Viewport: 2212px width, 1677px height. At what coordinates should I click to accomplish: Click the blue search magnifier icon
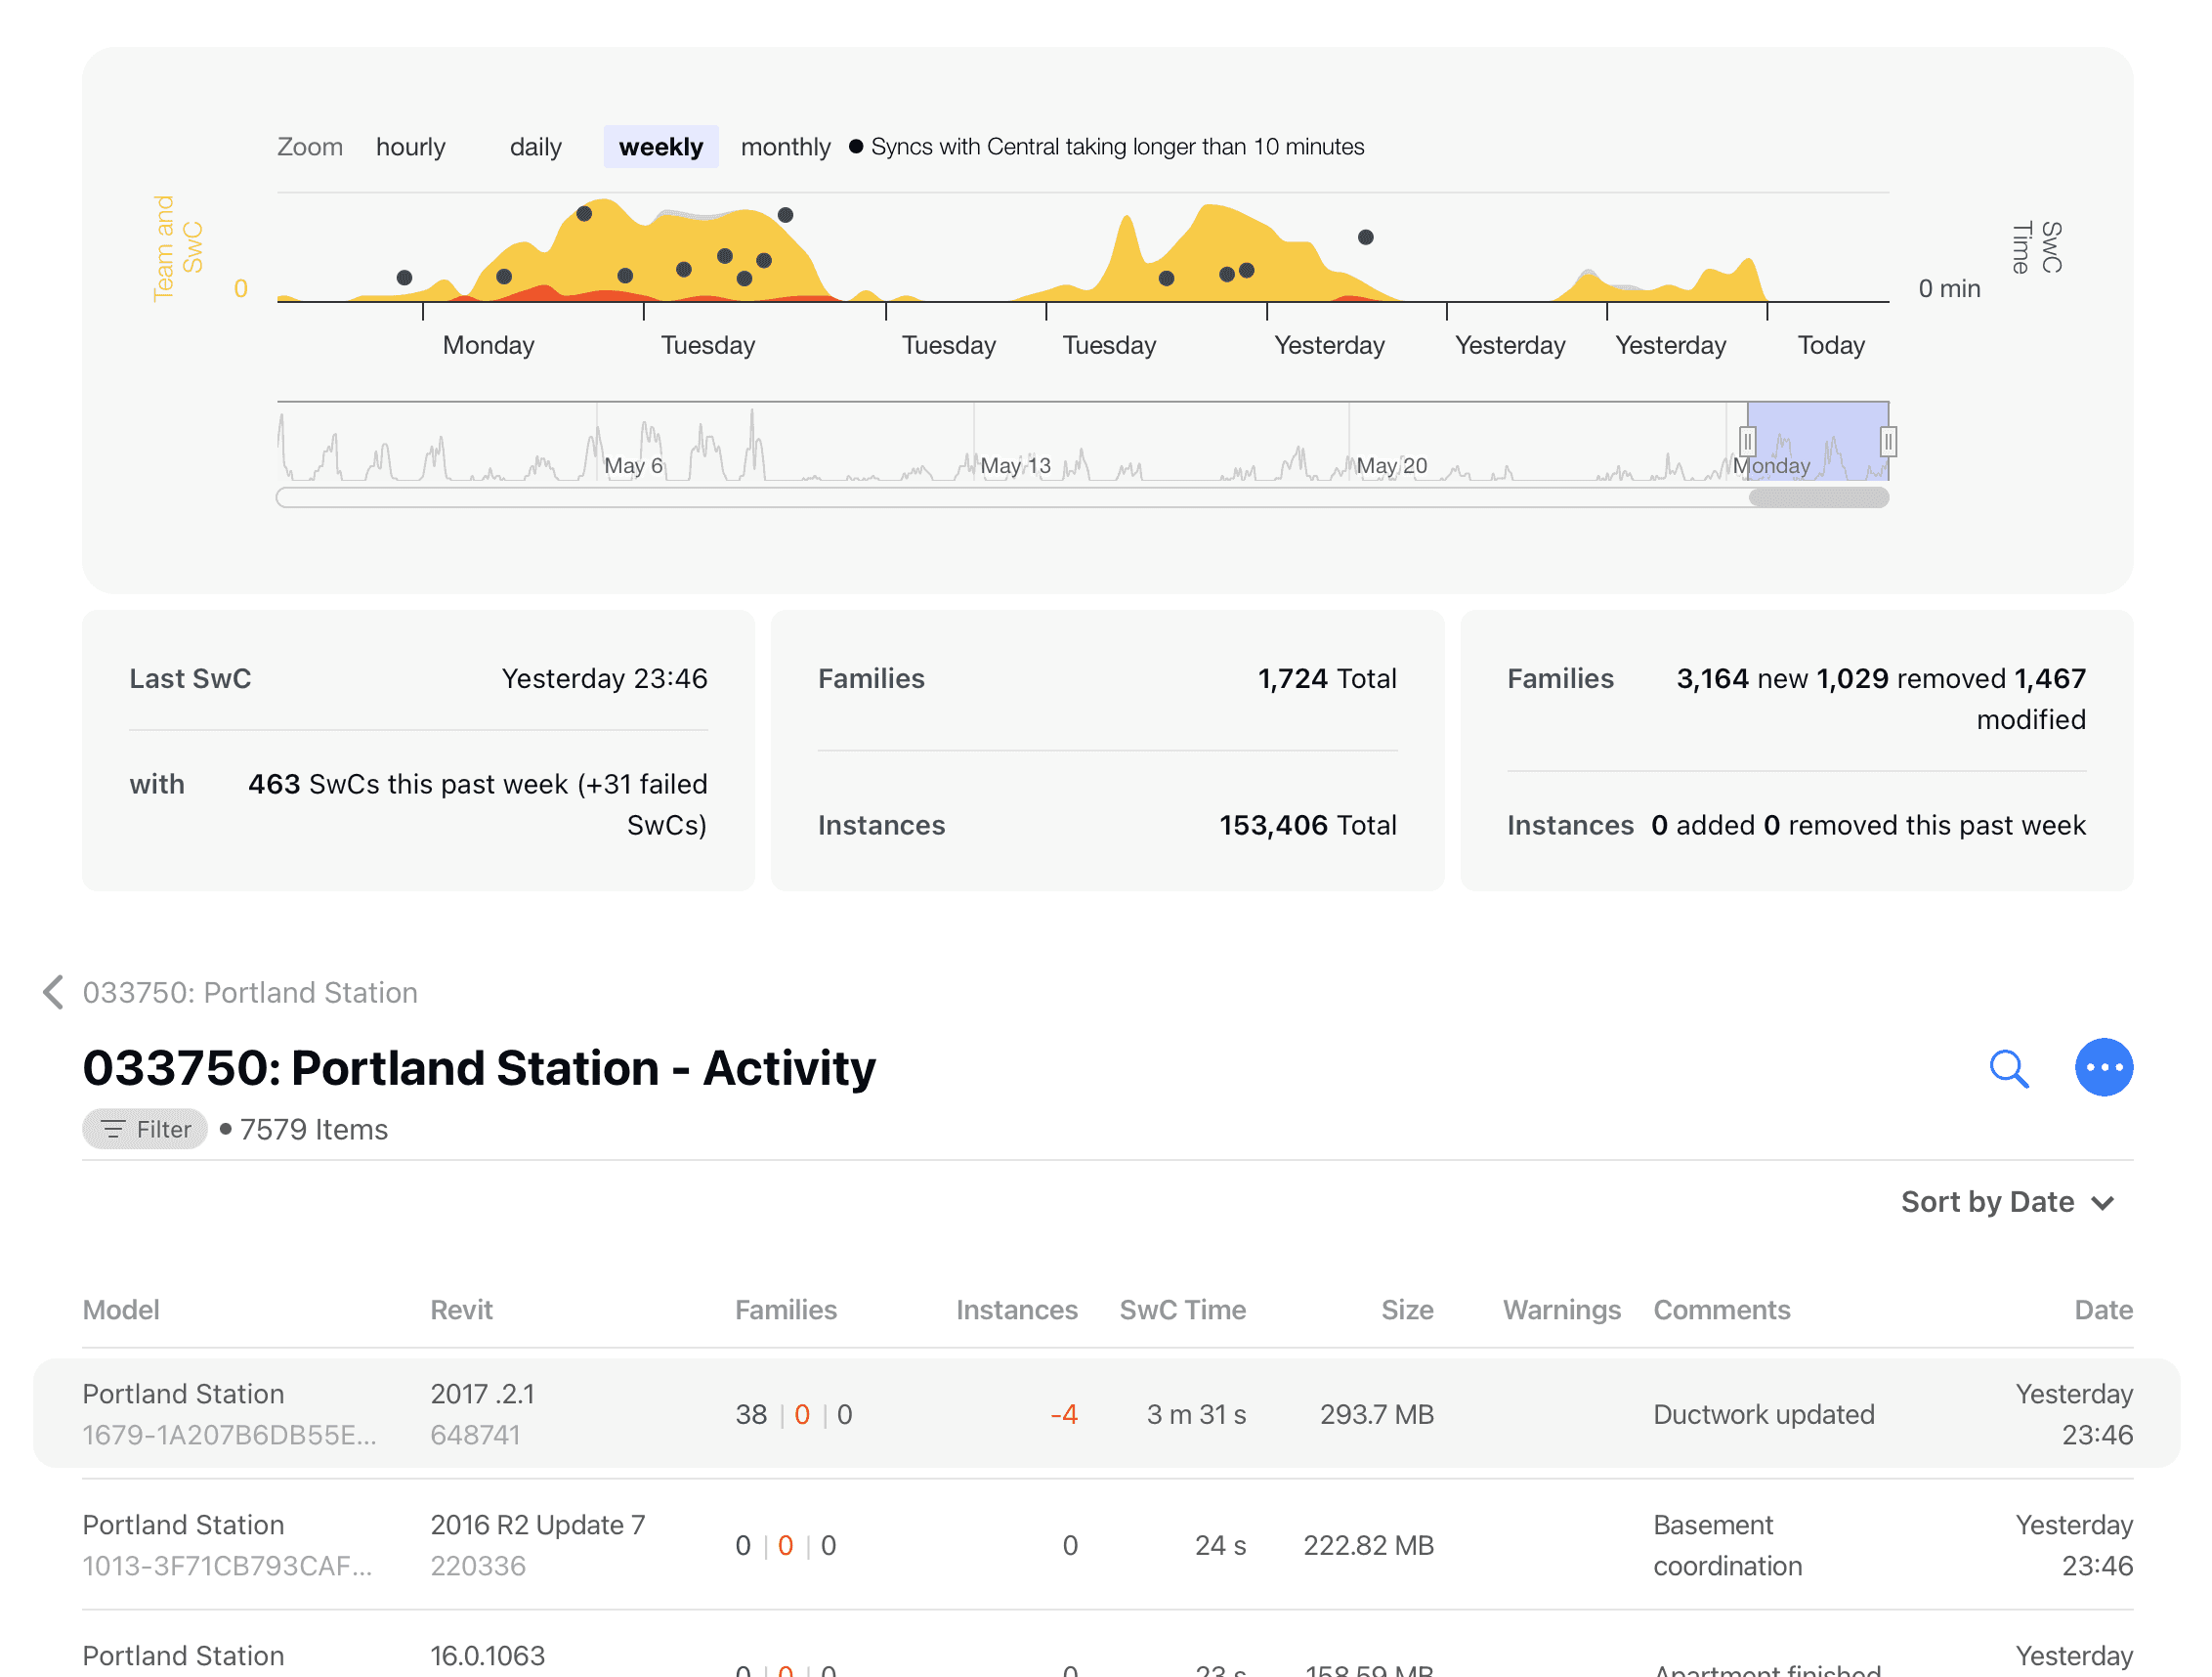(2008, 1068)
